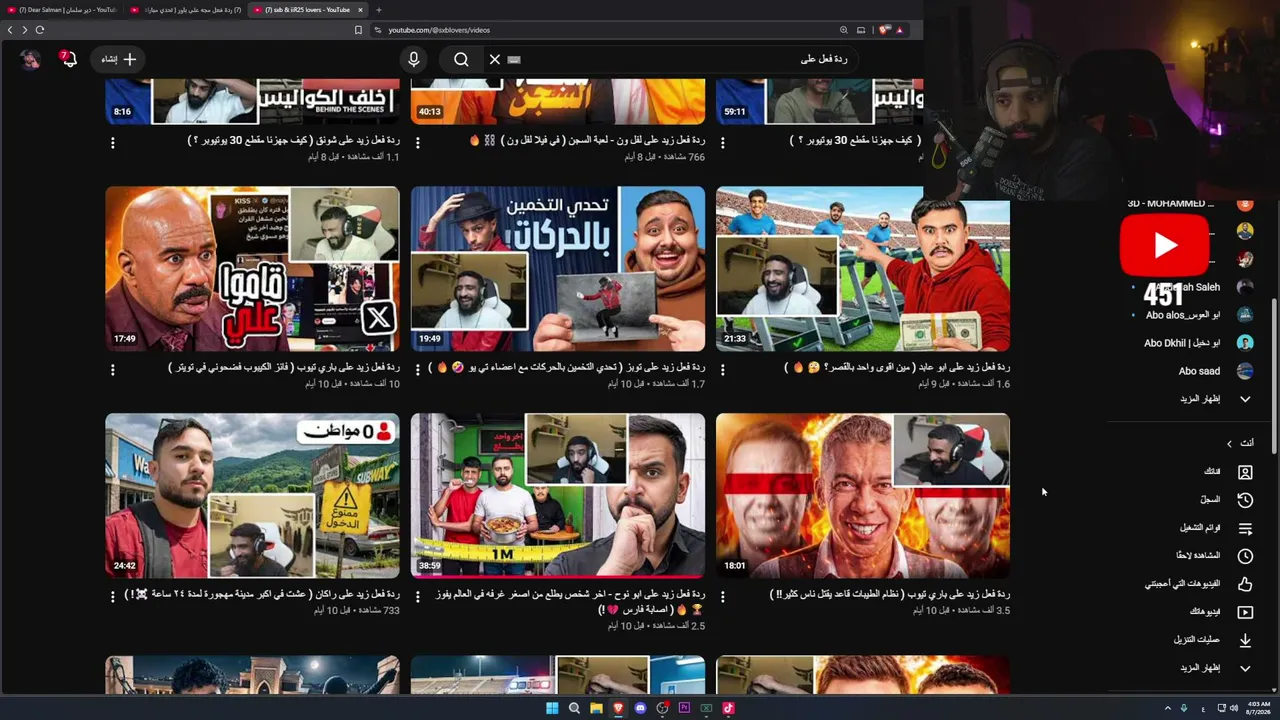This screenshot has width=1280, height=720.
Task: Click the title of the 17:49 video
Action: (x=284, y=367)
